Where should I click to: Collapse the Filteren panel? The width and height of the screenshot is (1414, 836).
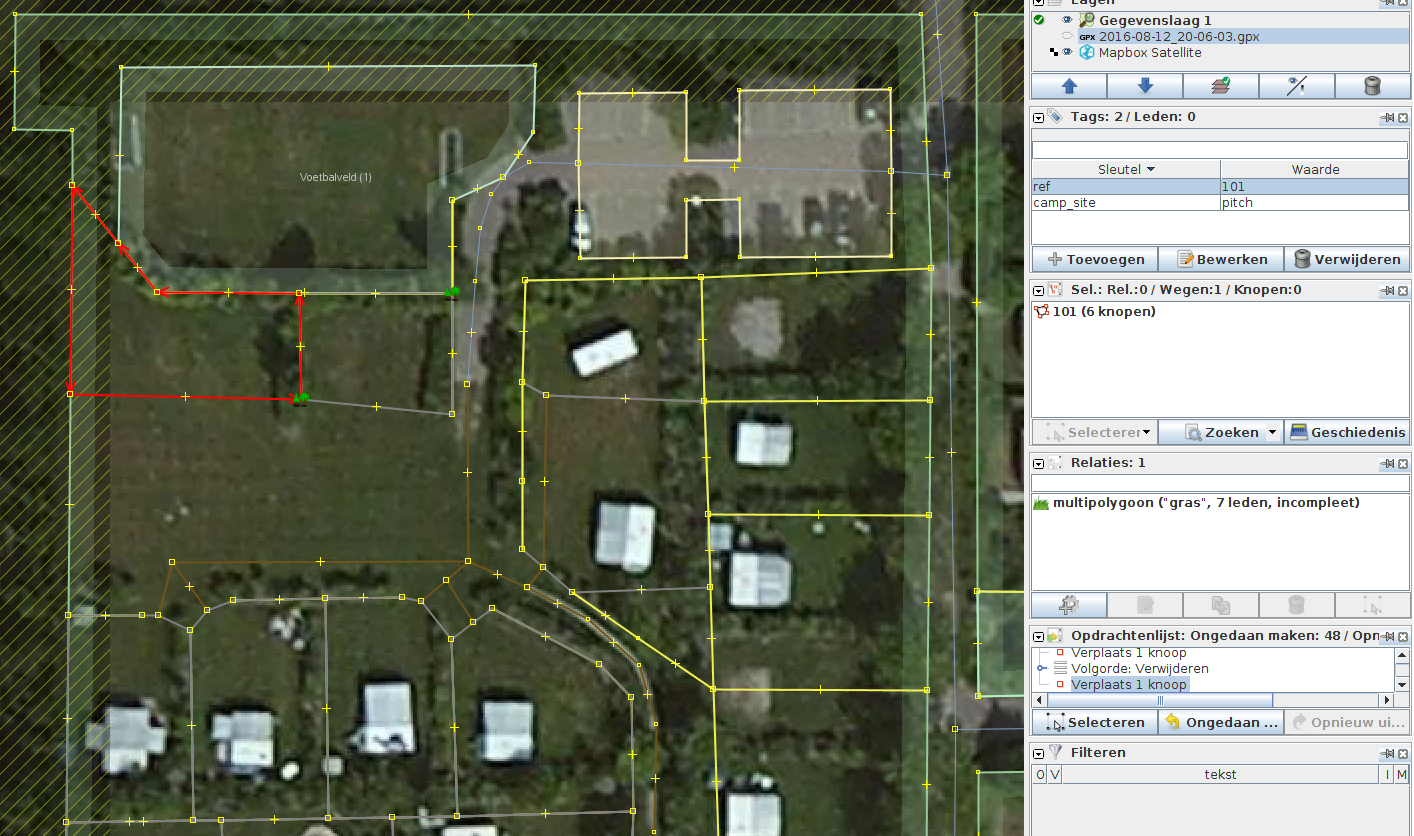1038,753
